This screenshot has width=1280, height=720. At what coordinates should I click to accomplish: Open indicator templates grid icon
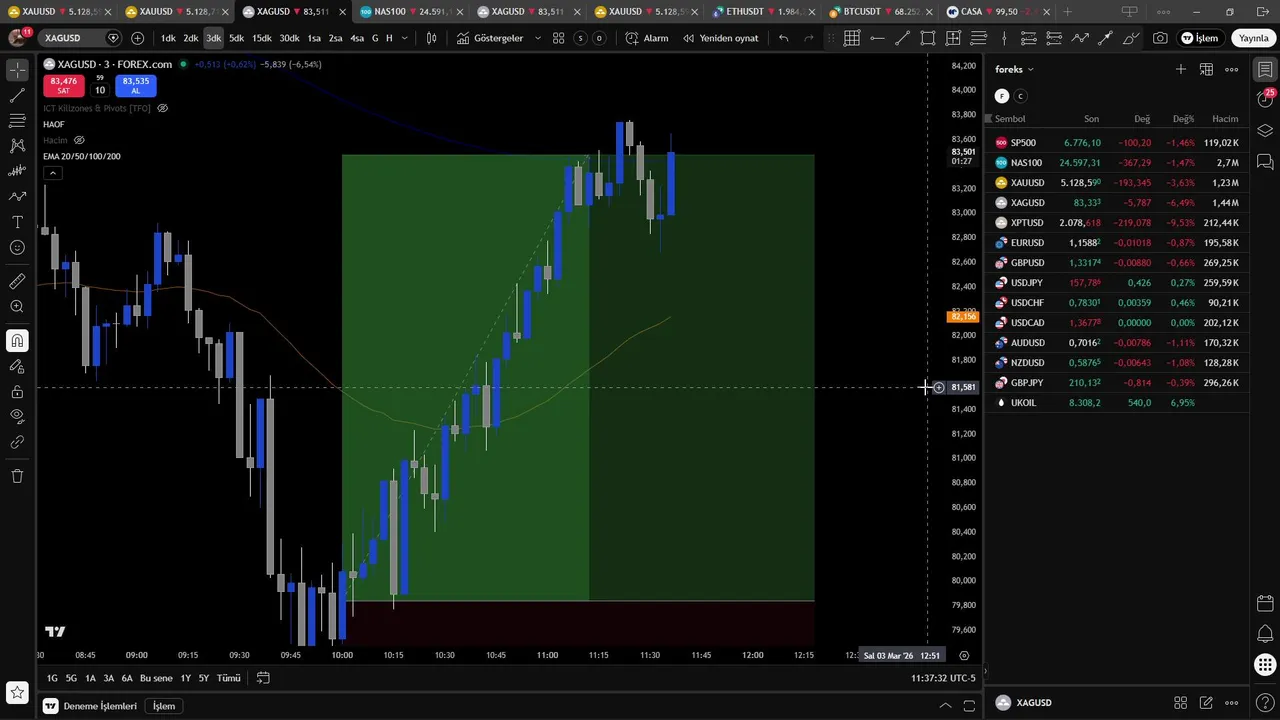[x=558, y=38]
